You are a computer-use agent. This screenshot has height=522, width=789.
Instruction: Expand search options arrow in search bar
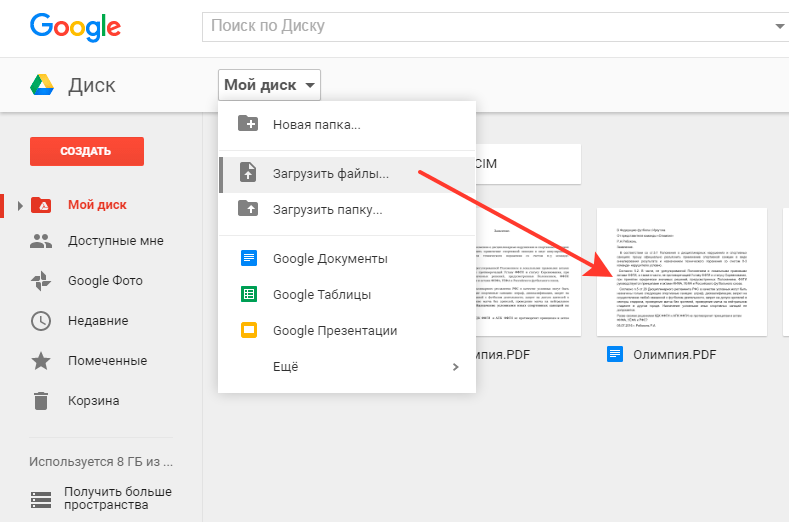(x=780, y=26)
